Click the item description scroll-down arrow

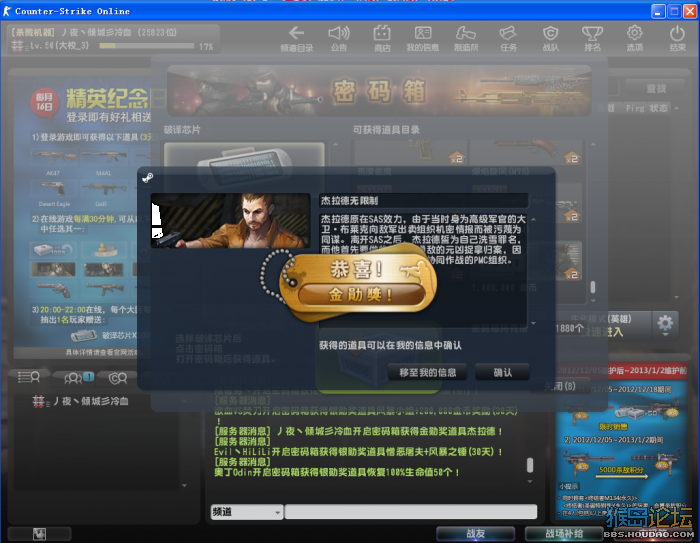(x=533, y=323)
